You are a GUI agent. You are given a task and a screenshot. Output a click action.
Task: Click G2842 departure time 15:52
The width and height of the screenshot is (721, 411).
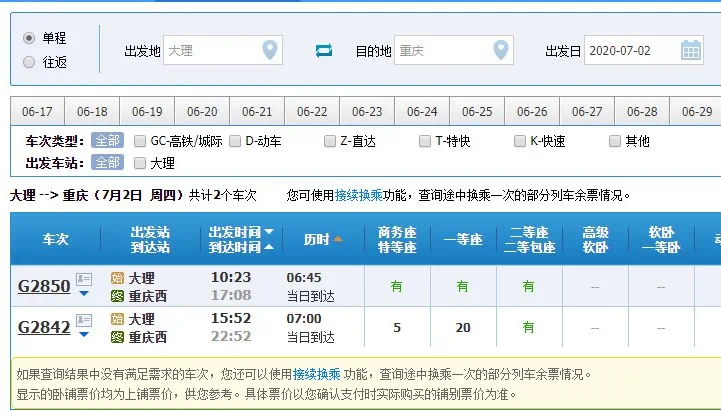coord(231,318)
